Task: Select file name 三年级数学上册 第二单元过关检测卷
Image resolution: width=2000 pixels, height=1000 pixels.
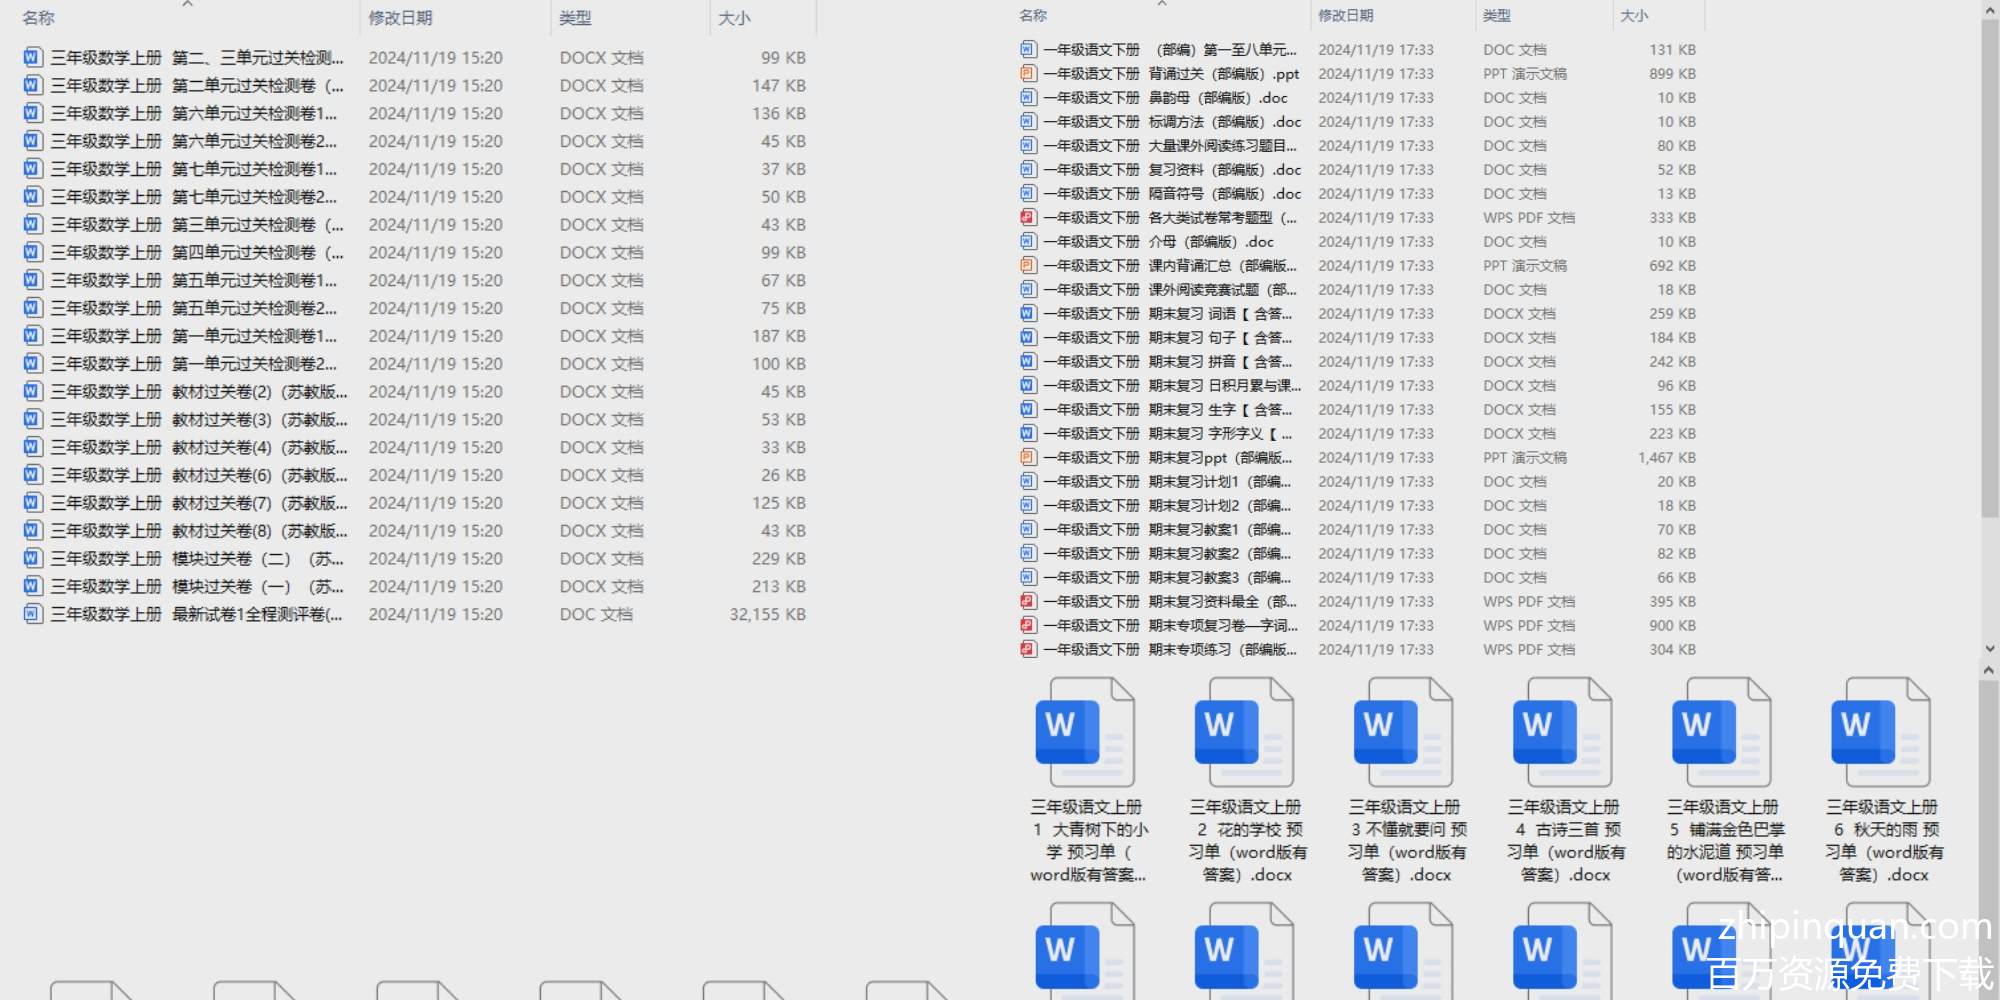Action: pos(197,85)
